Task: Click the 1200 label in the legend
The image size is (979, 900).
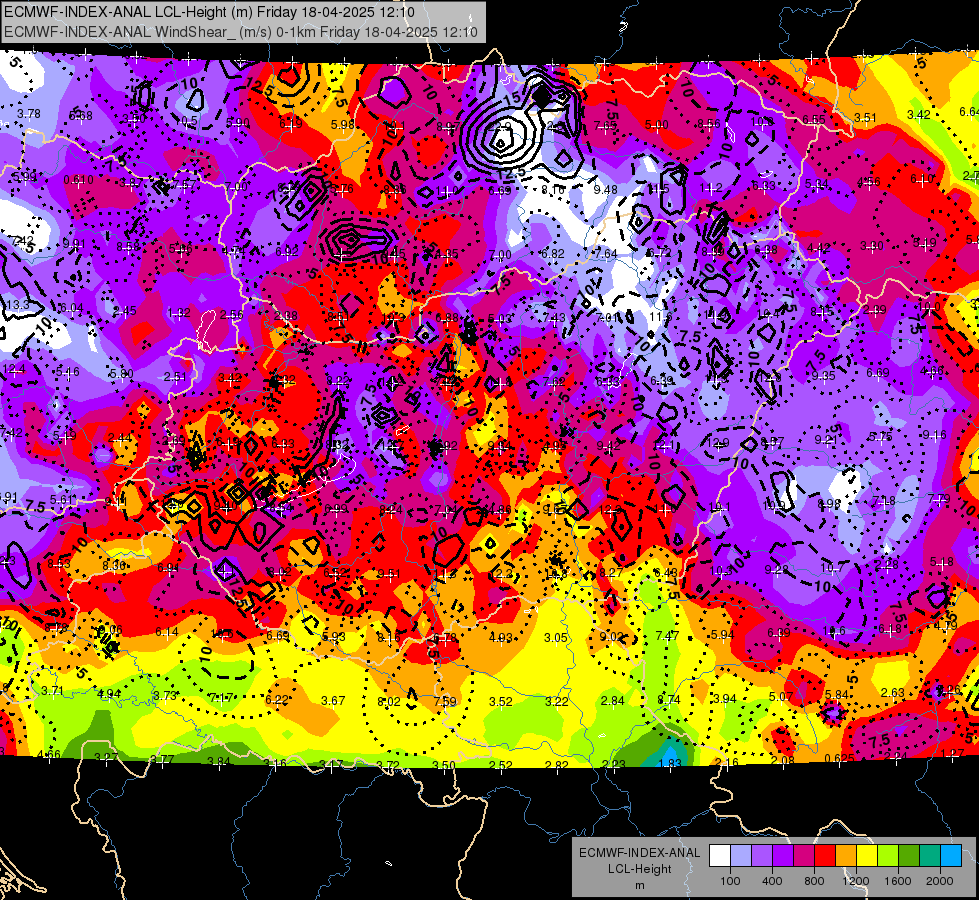Action: click(x=856, y=881)
